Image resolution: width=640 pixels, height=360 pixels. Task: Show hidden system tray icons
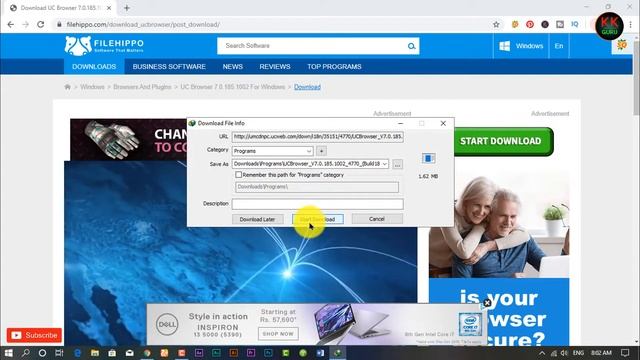point(542,353)
